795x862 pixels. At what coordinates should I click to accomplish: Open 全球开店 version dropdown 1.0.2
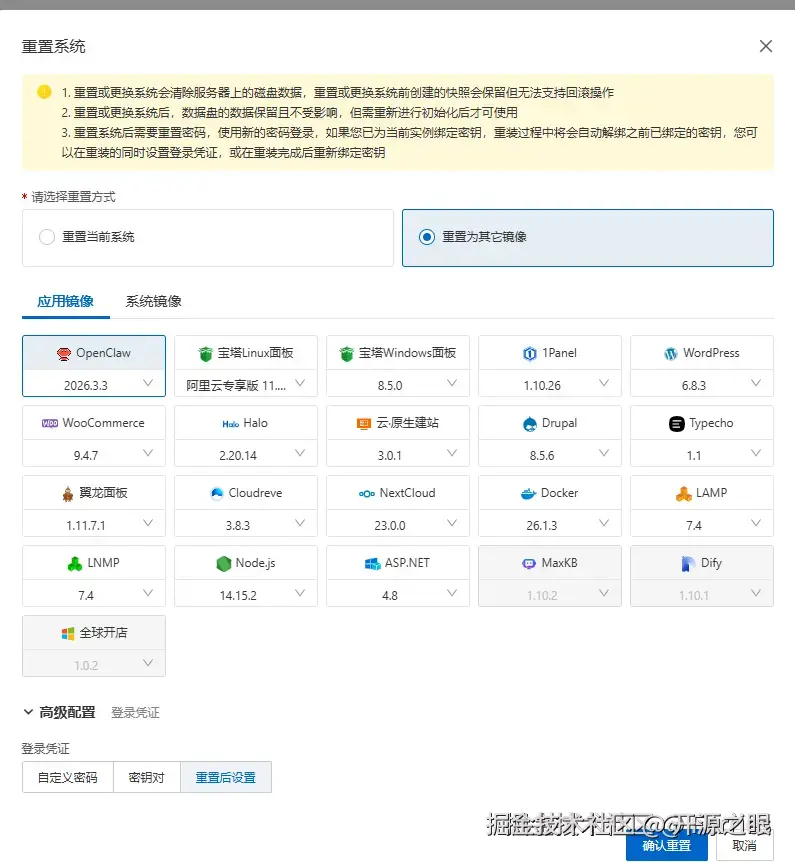(93, 664)
